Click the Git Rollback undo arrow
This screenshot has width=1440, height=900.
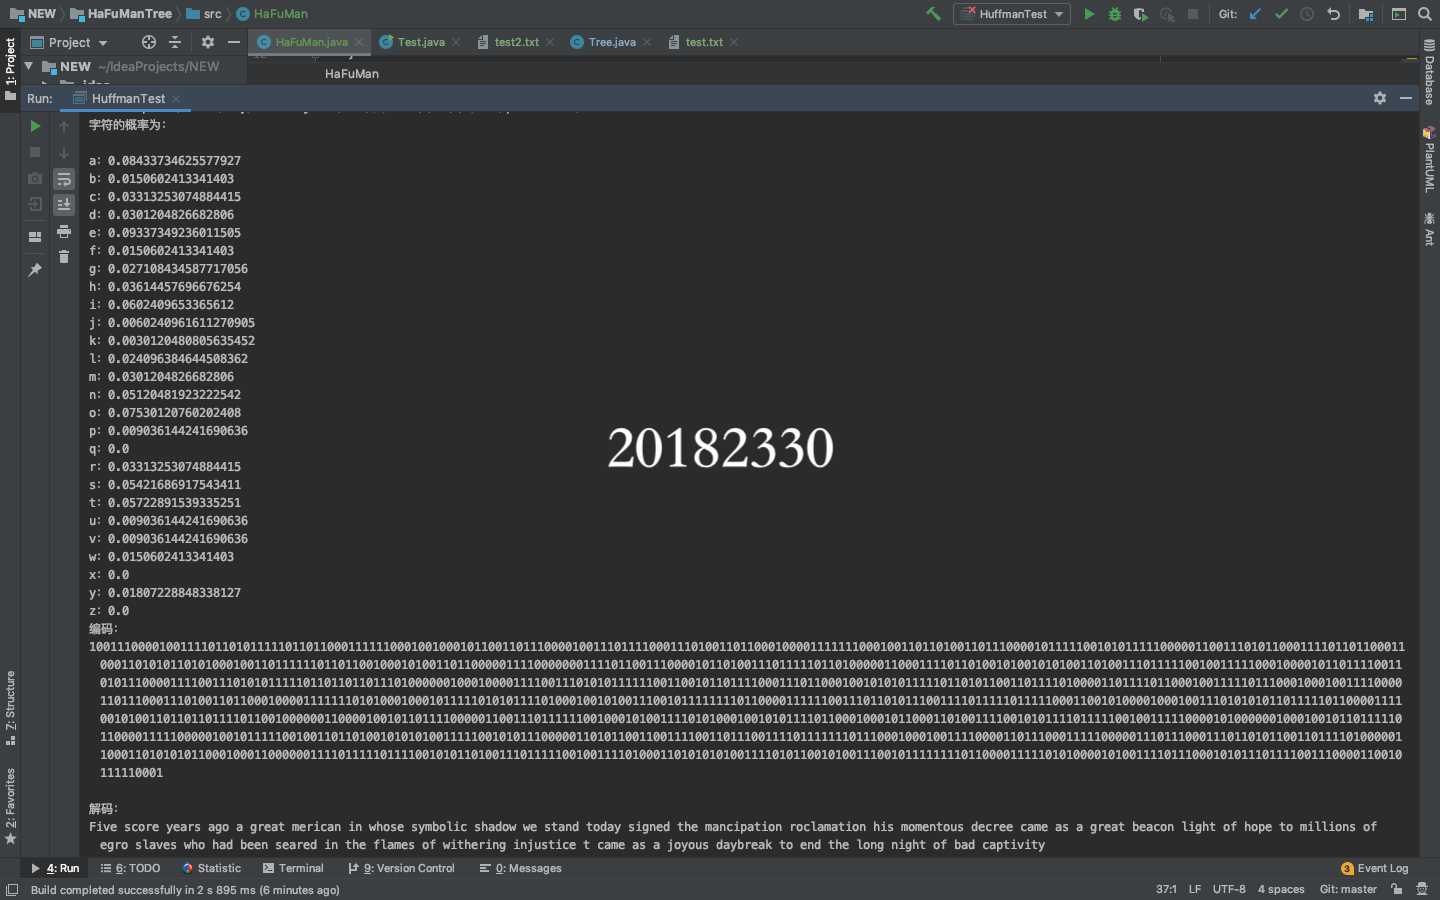coord(1333,14)
